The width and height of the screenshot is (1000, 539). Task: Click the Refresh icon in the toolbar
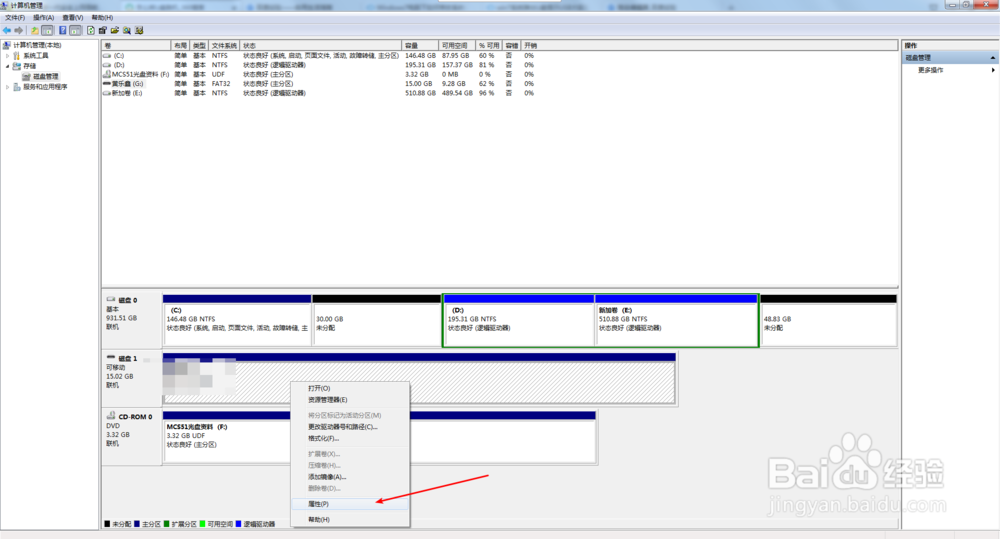[x=91, y=31]
